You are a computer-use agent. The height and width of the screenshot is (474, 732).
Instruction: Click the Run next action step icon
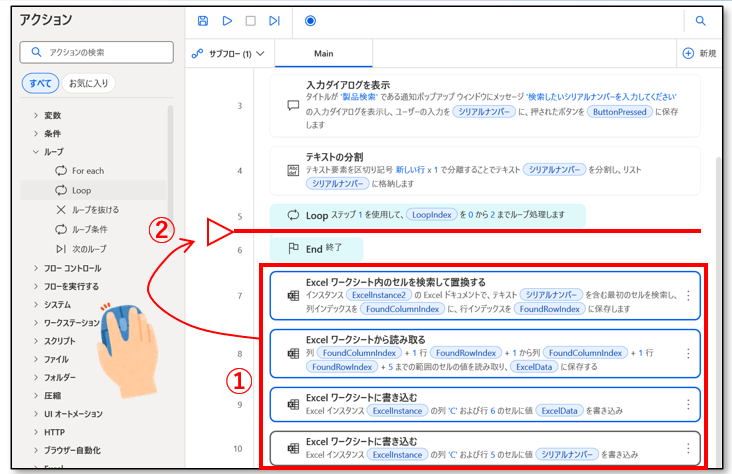275,20
